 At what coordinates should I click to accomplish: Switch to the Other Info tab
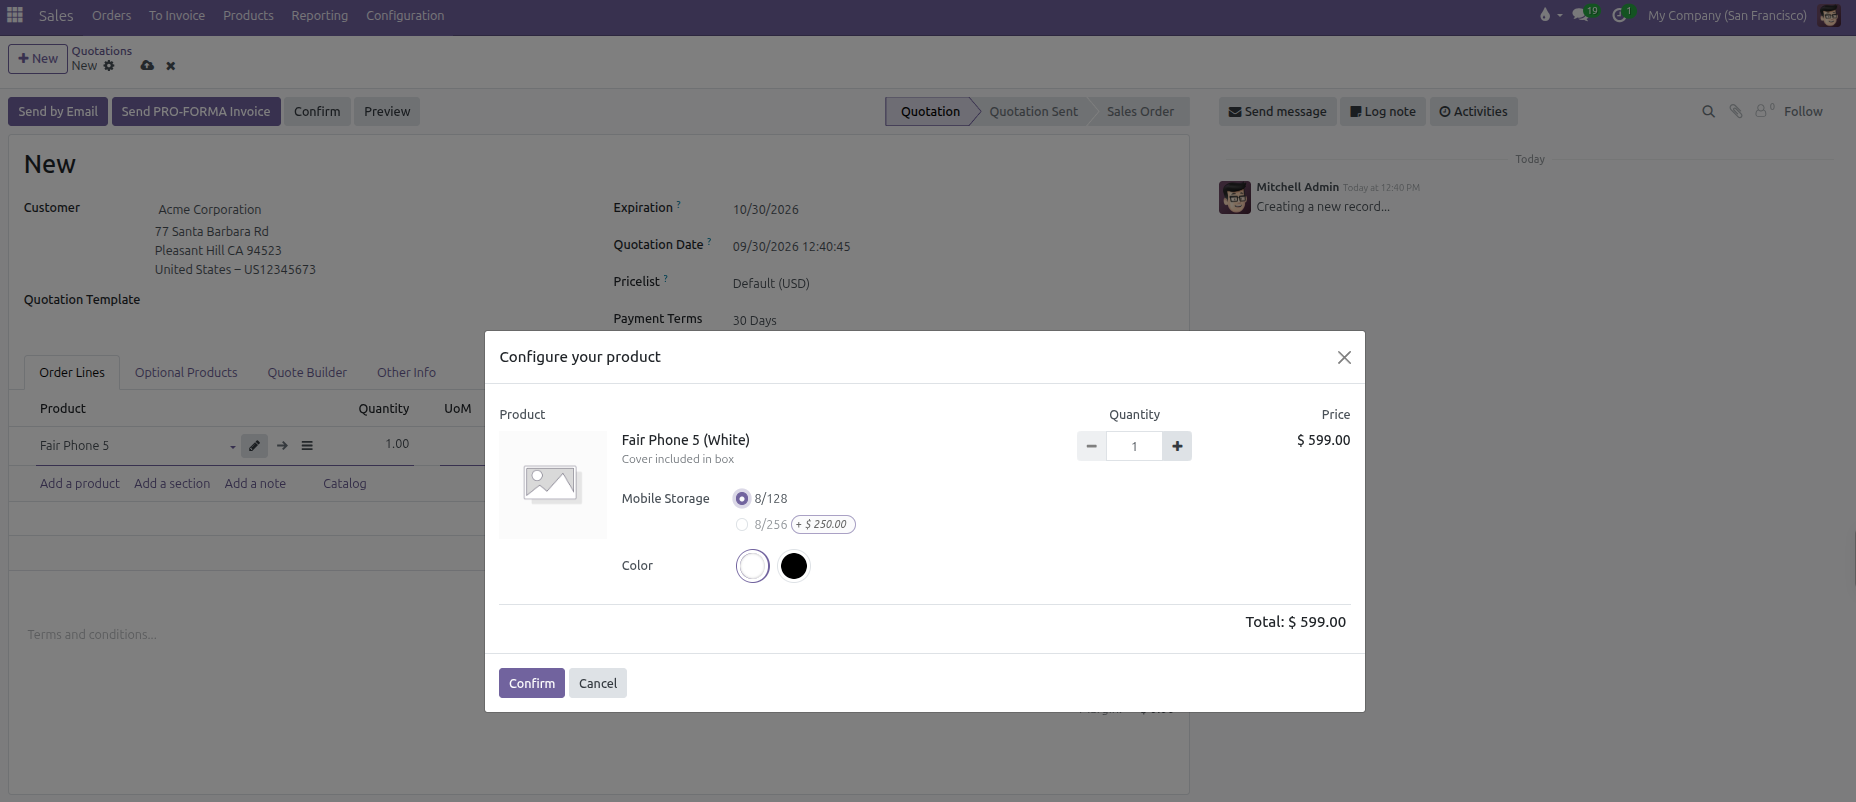click(406, 372)
